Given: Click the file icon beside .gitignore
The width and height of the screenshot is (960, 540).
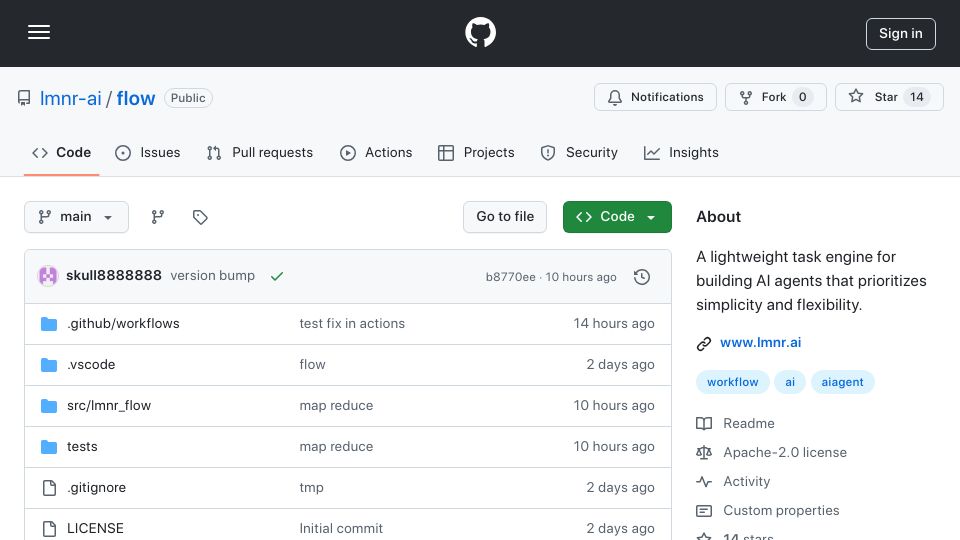Looking at the screenshot, I should click(49, 488).
